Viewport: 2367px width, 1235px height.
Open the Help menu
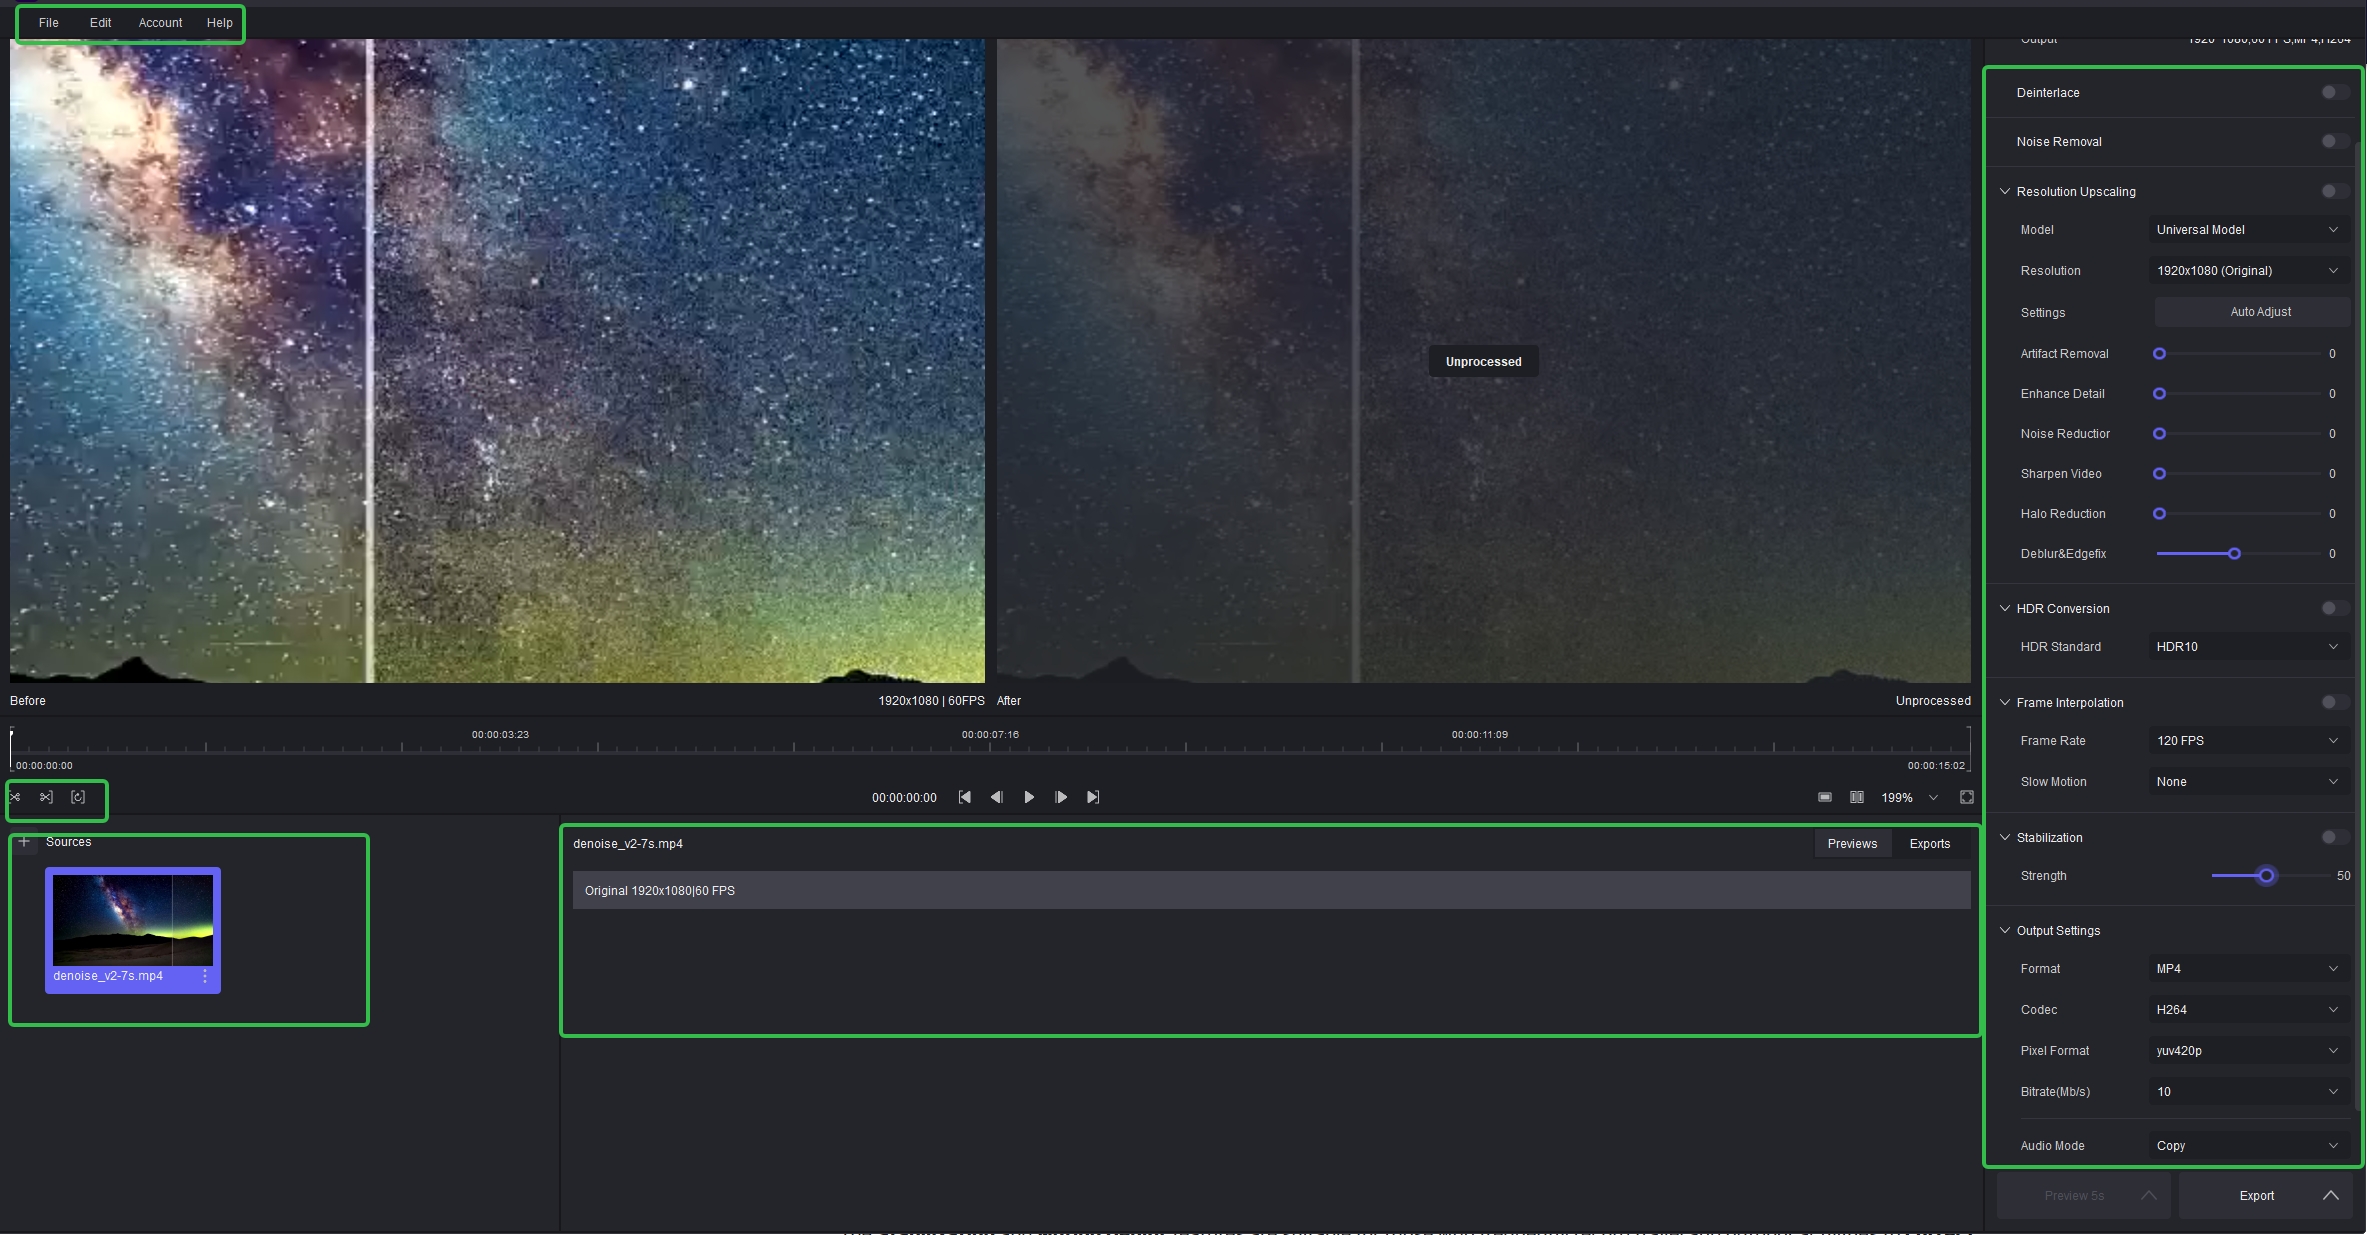click(219, 22)
